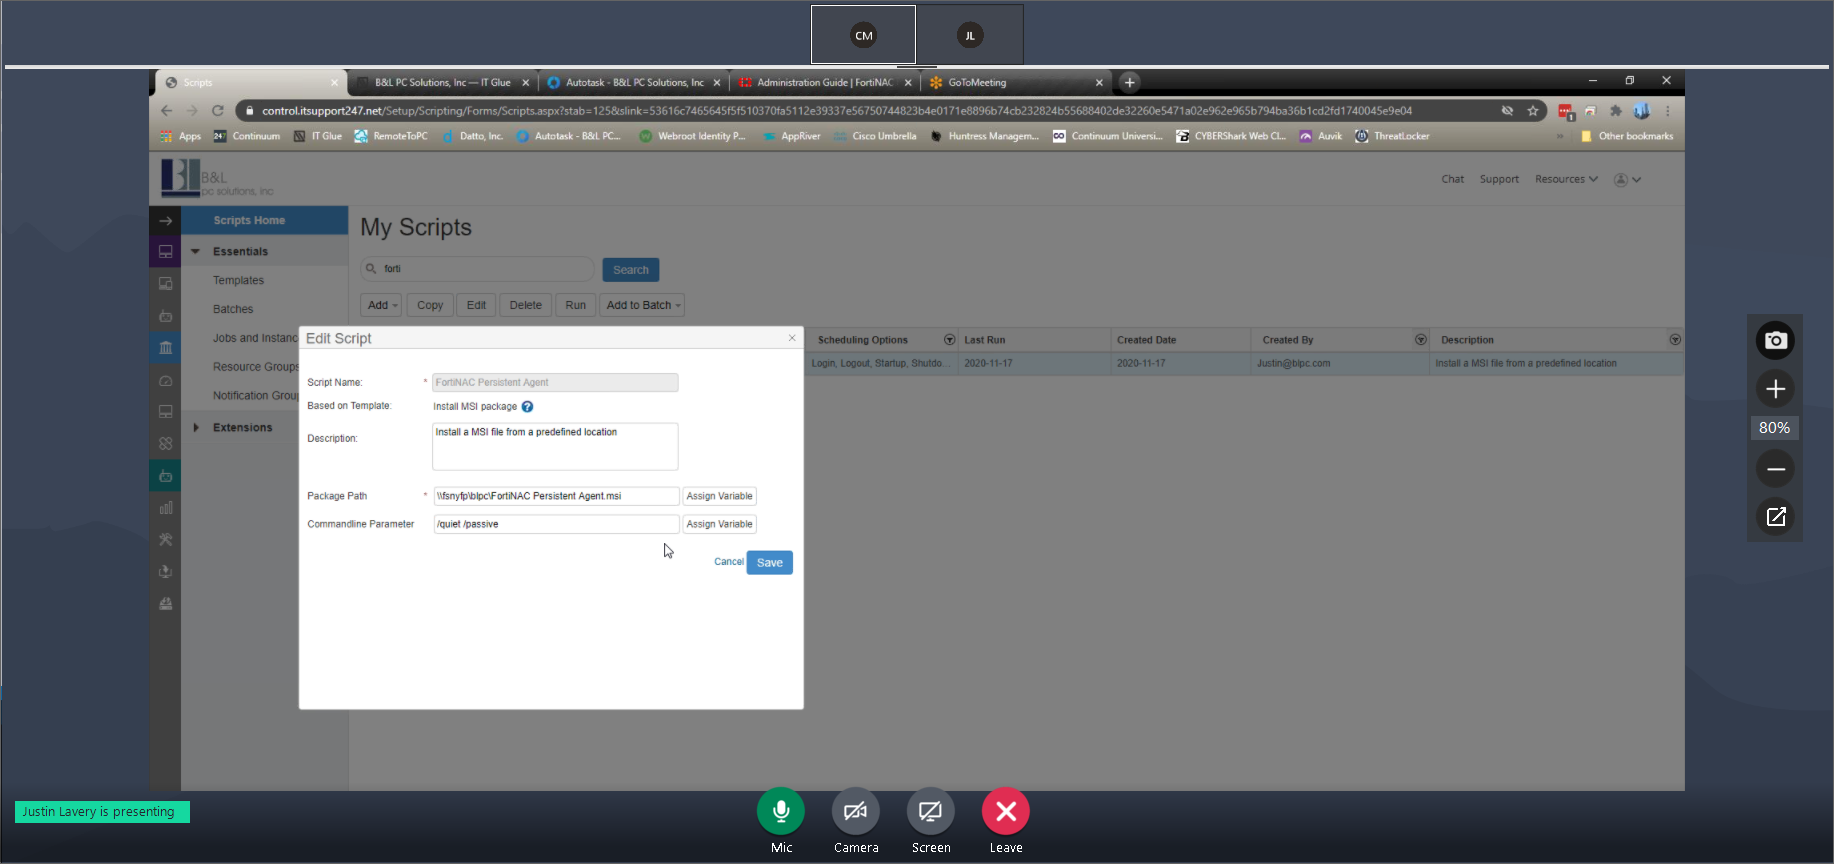
Task: Open Batches in the left navigation
Action: pyautogui.click(x=233, y=310)
